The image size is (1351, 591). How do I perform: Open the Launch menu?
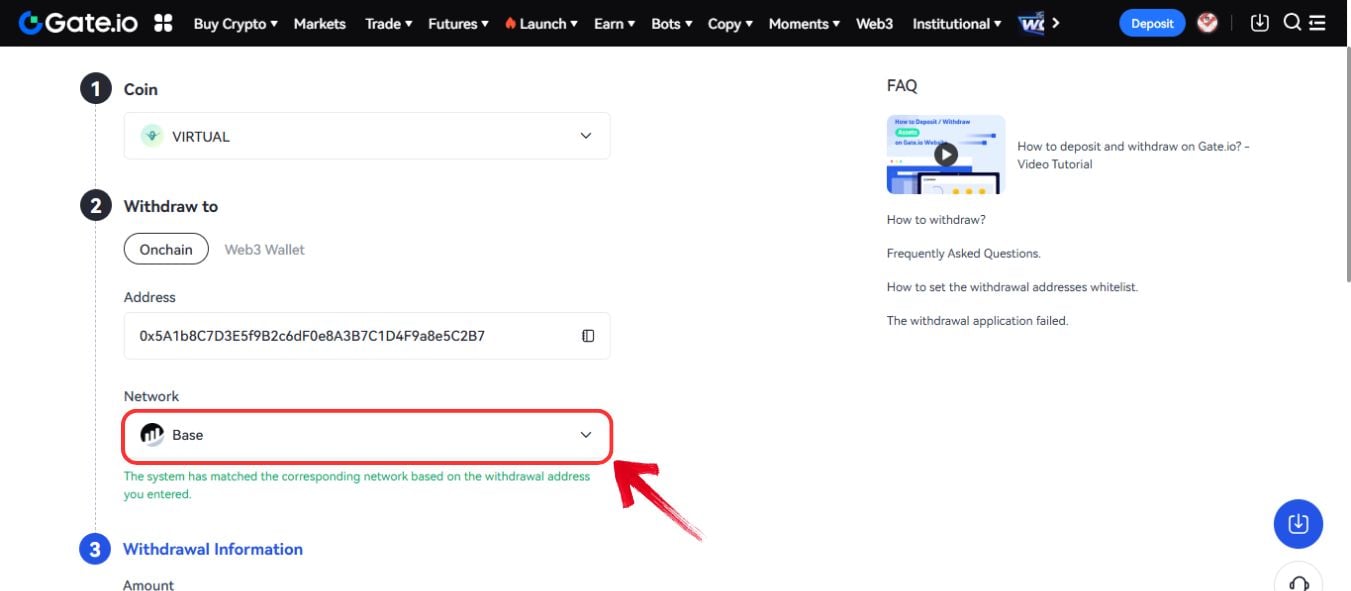541,23
